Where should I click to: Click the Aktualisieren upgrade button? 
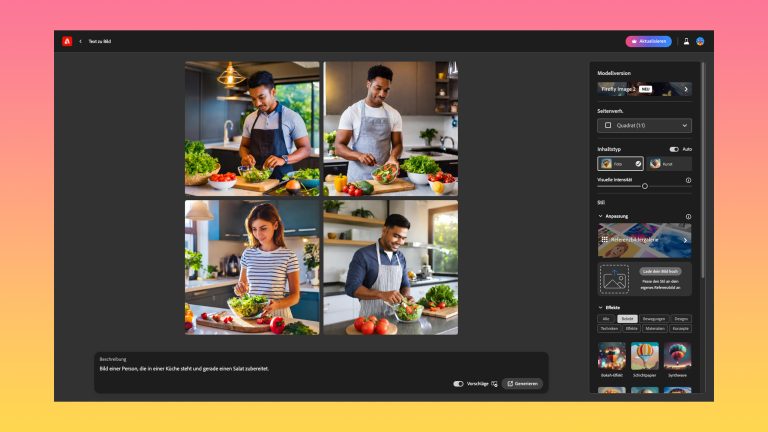[648, 41]
